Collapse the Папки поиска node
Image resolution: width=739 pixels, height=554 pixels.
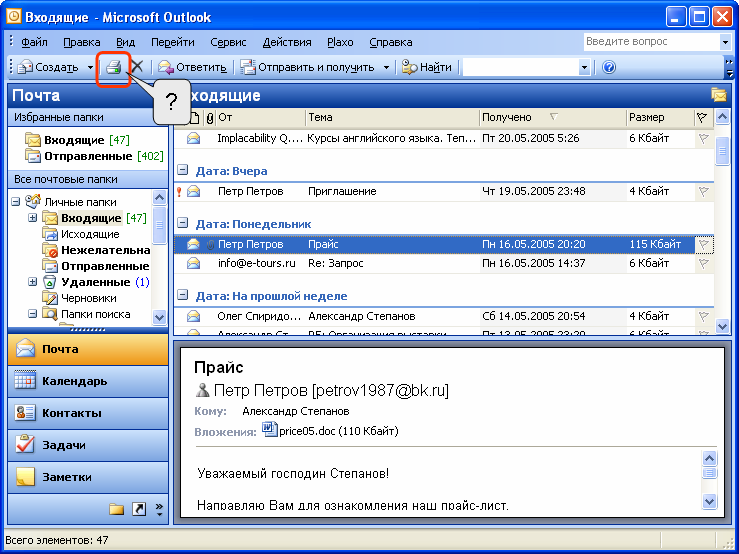(x=33, y=314)
